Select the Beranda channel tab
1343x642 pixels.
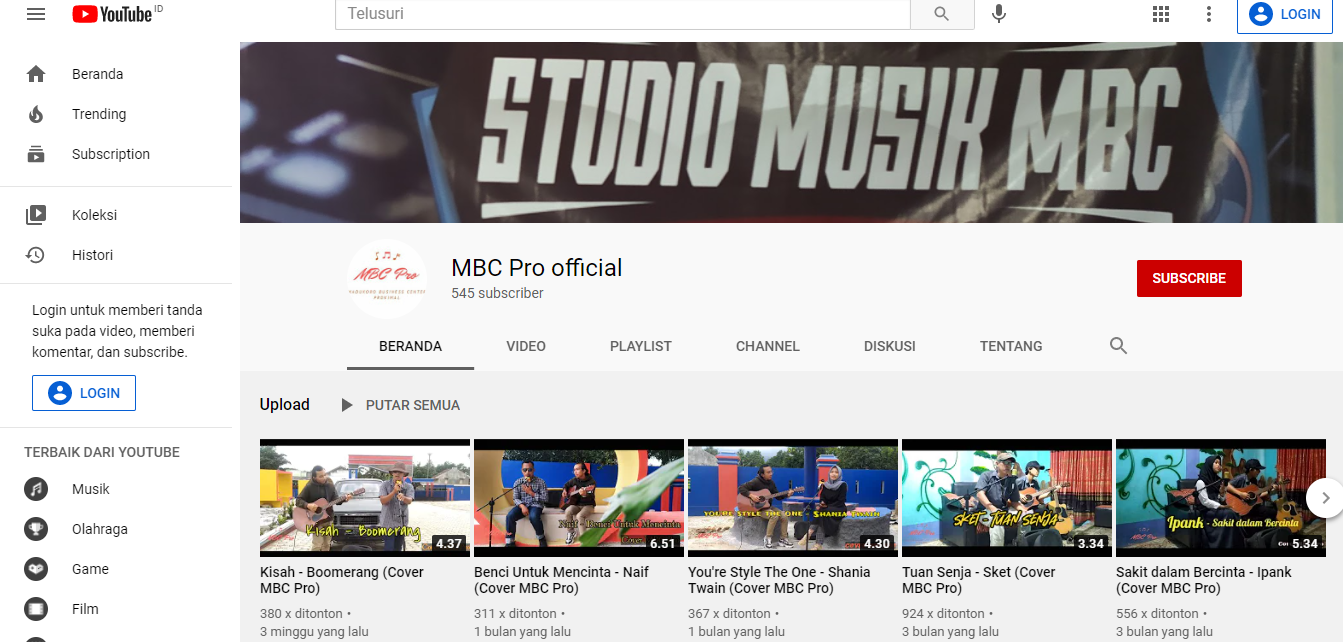coord(410,346)
